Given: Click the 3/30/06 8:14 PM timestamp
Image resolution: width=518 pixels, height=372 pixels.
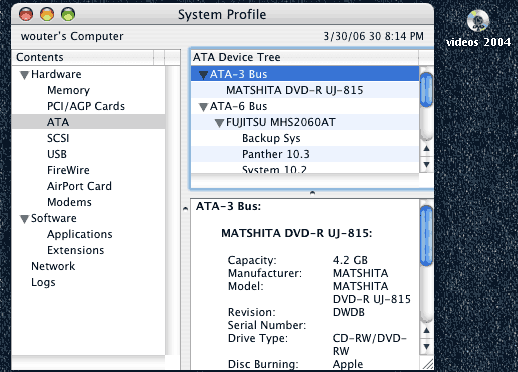Looking at the screenshot, I should pos(373,36).
